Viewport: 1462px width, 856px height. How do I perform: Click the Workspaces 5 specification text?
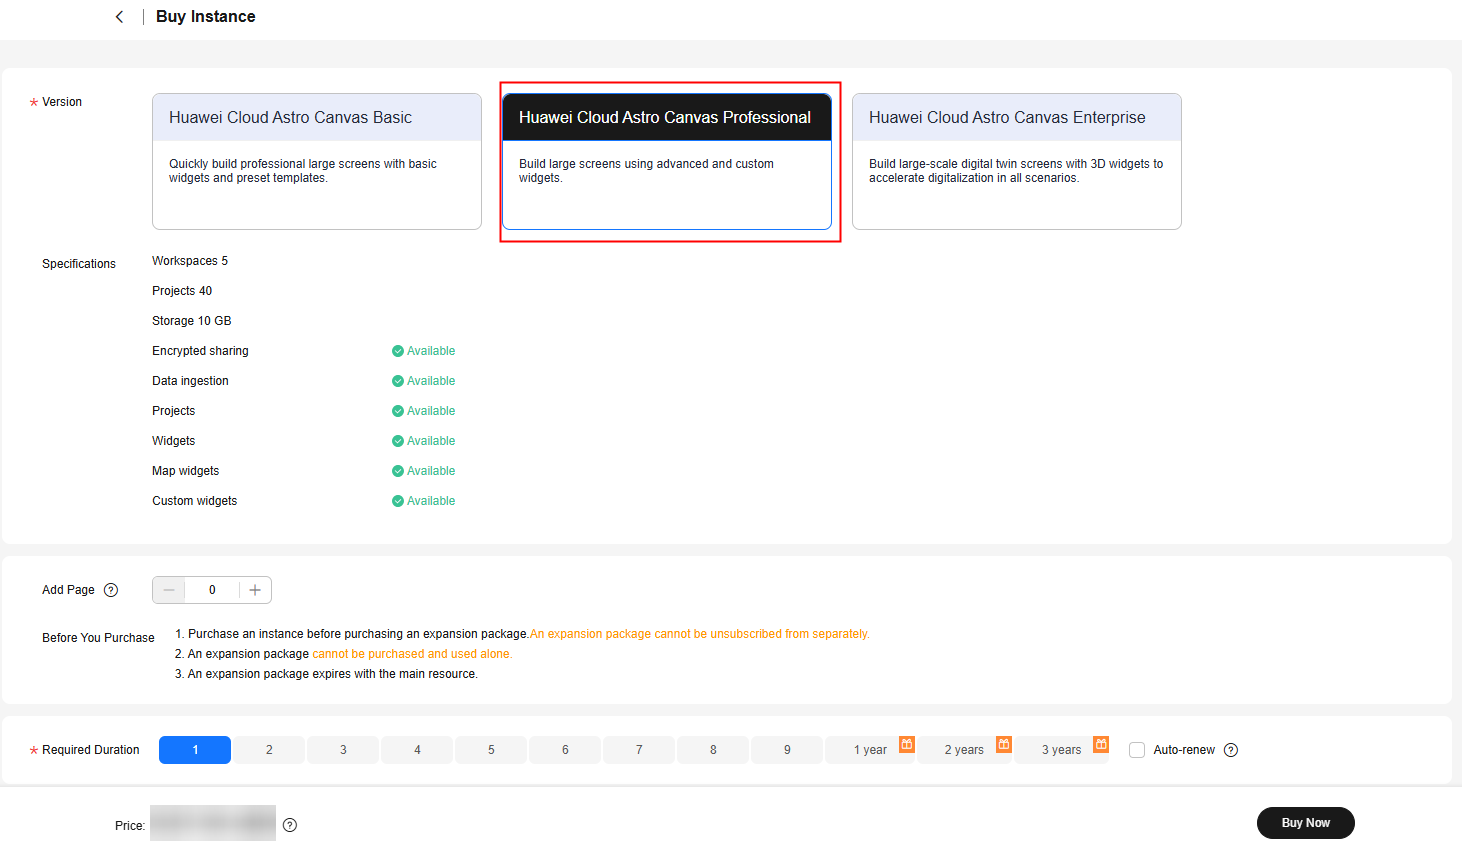click(x=190, y=261)
